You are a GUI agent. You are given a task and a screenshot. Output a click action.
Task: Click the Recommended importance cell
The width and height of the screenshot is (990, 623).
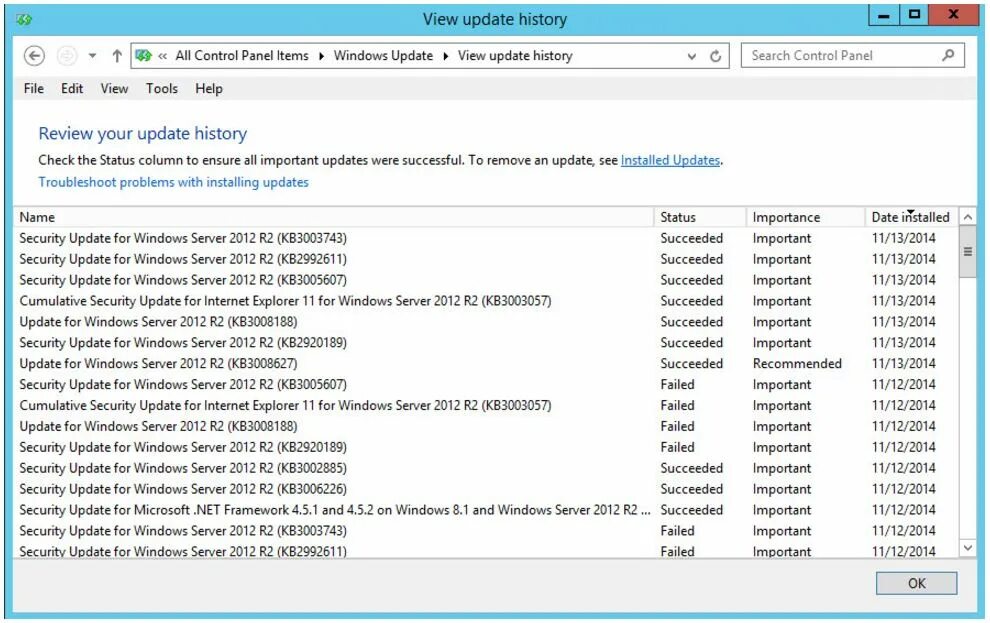[797, 364]
